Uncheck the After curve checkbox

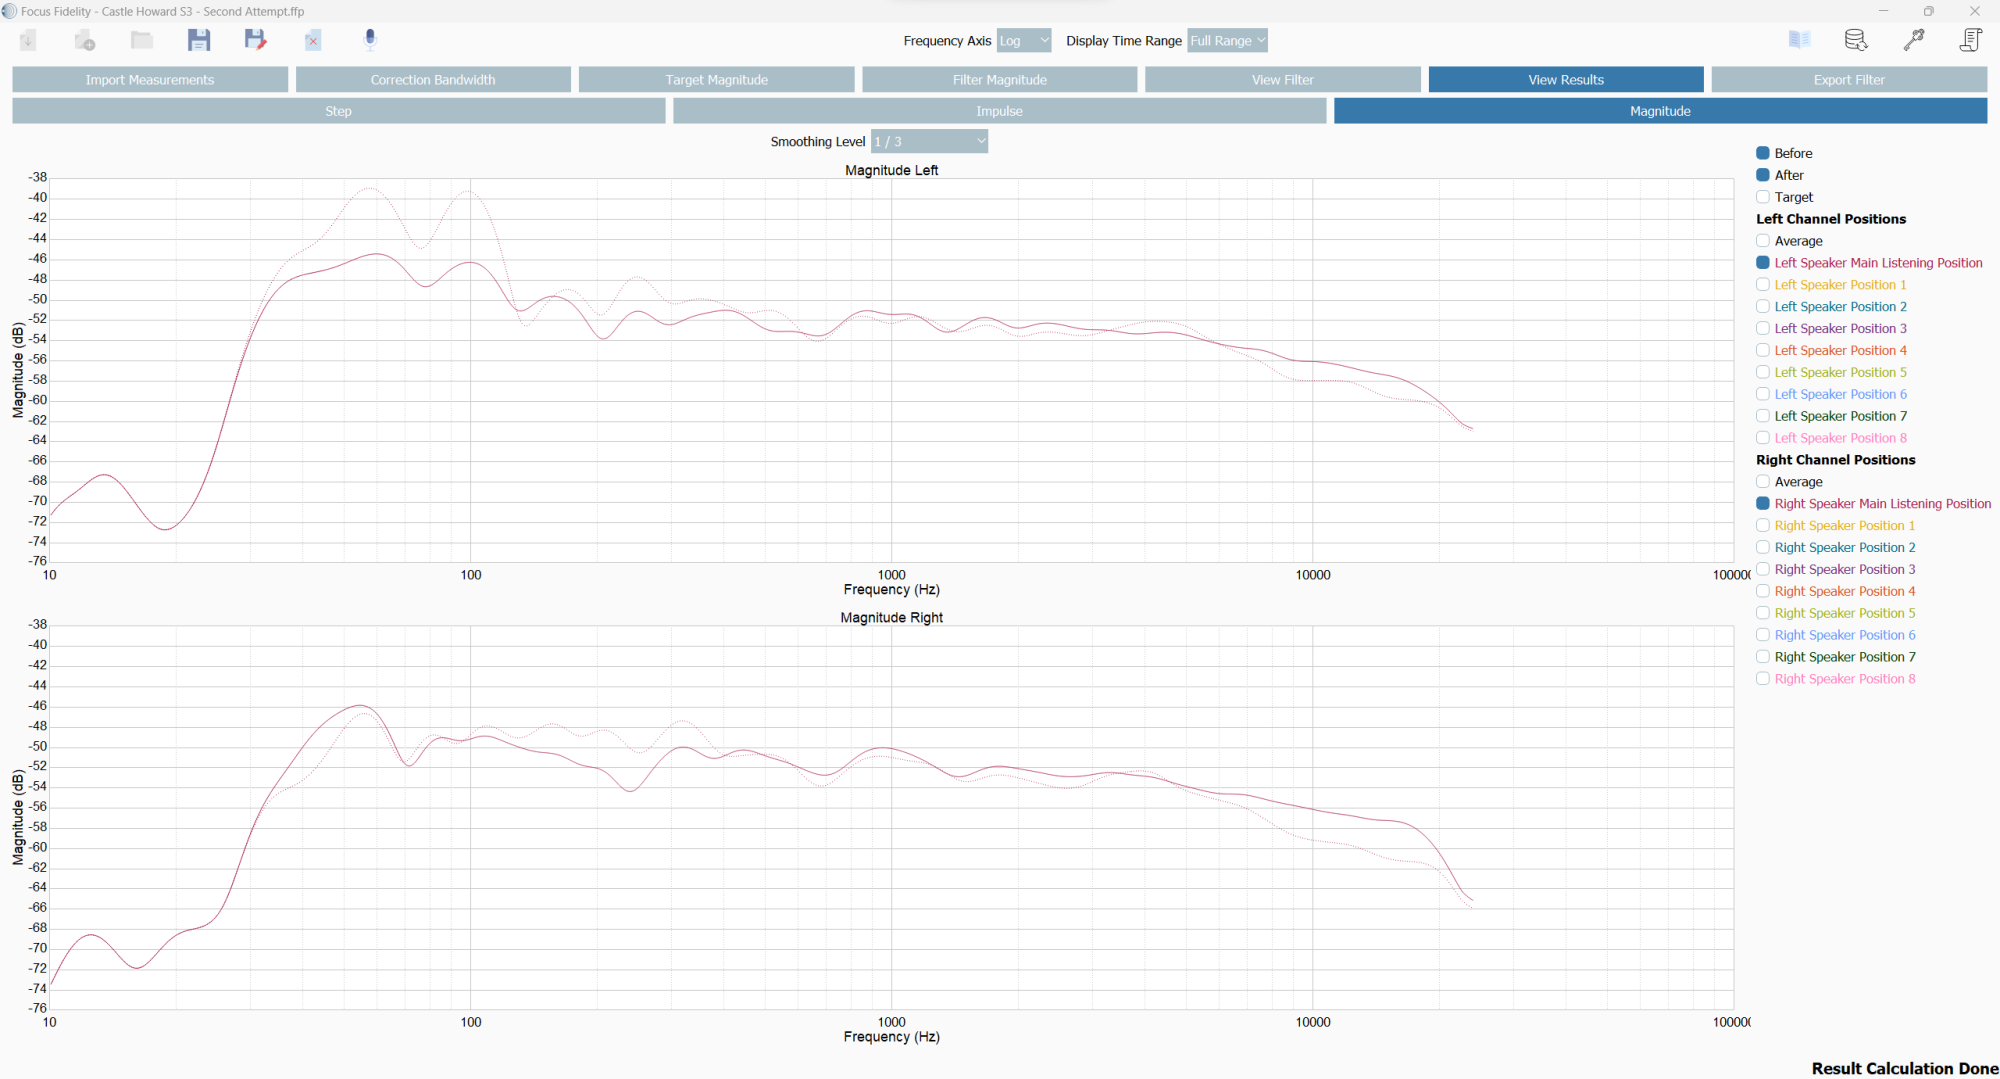pyautogui.click(x=1763, y=175)
